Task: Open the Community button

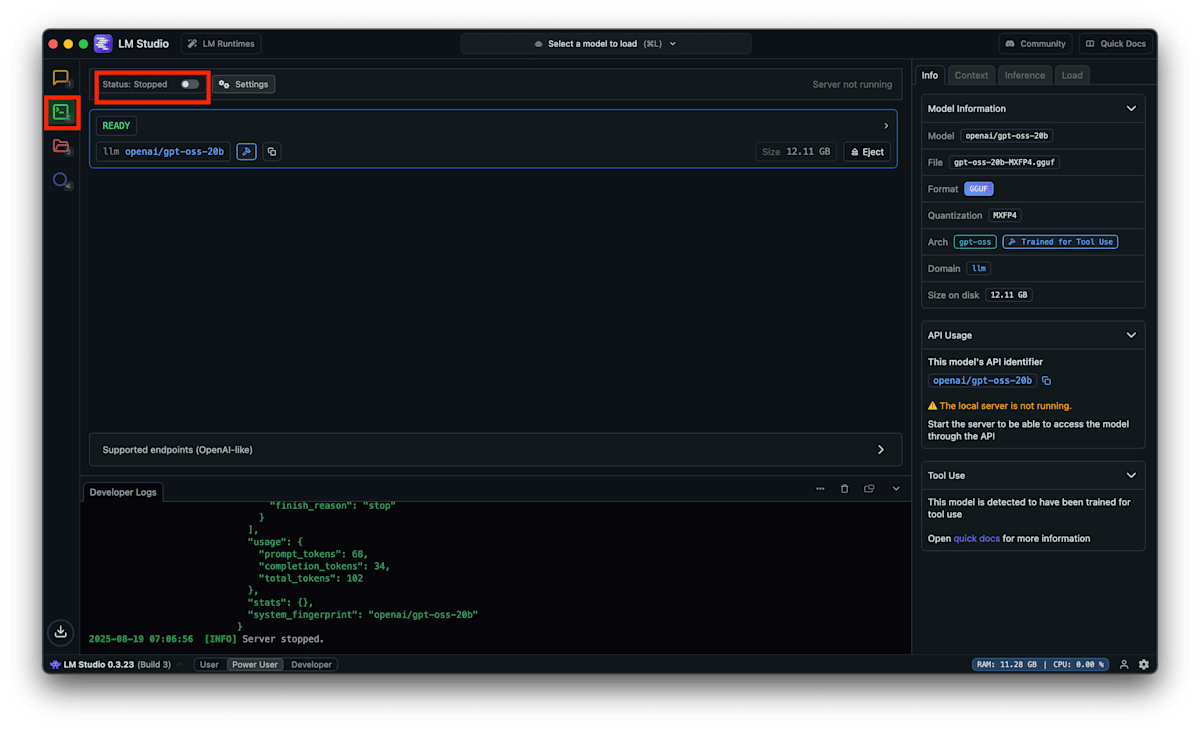Action: 1035,44
